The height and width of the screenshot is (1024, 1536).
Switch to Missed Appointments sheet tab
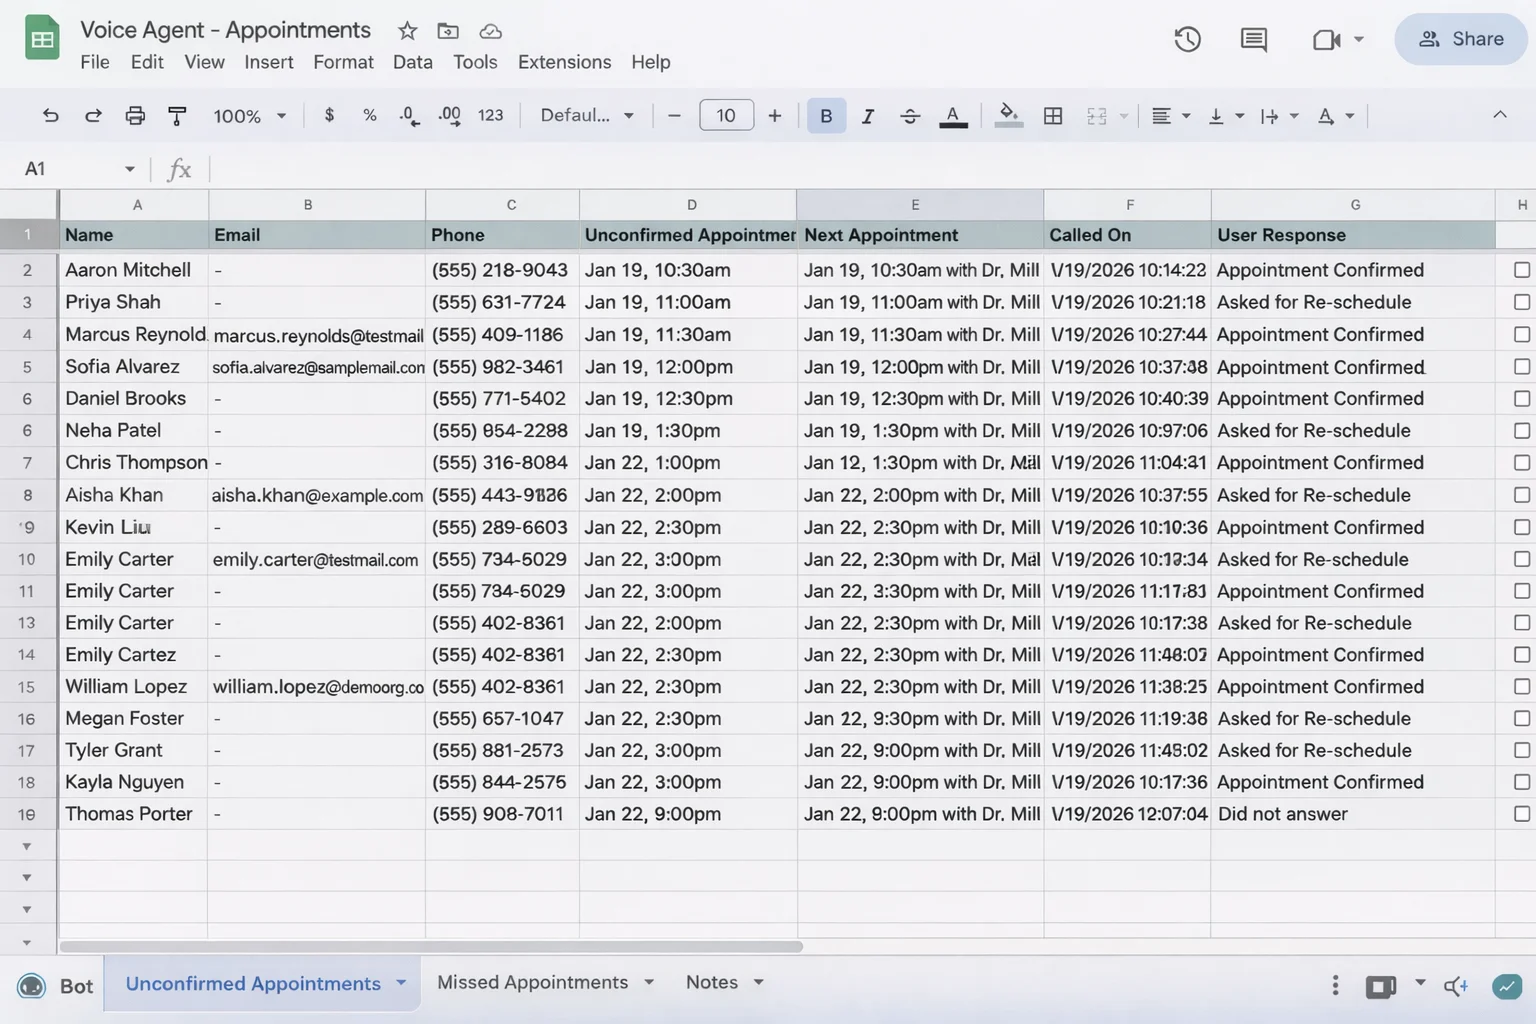[x=532, y=982]
